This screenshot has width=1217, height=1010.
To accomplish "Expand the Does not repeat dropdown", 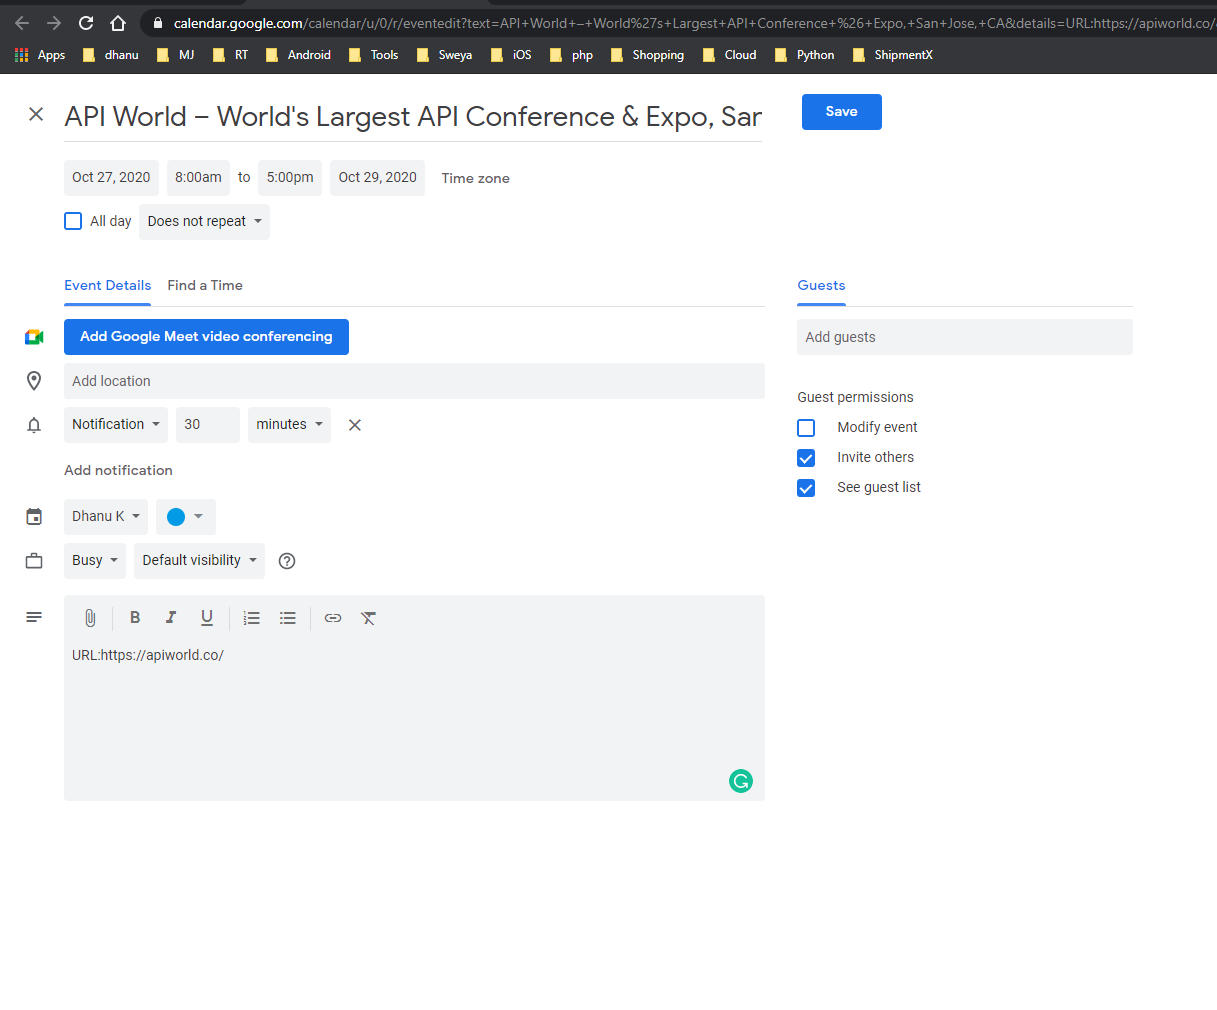I will (x=204, y=222).
